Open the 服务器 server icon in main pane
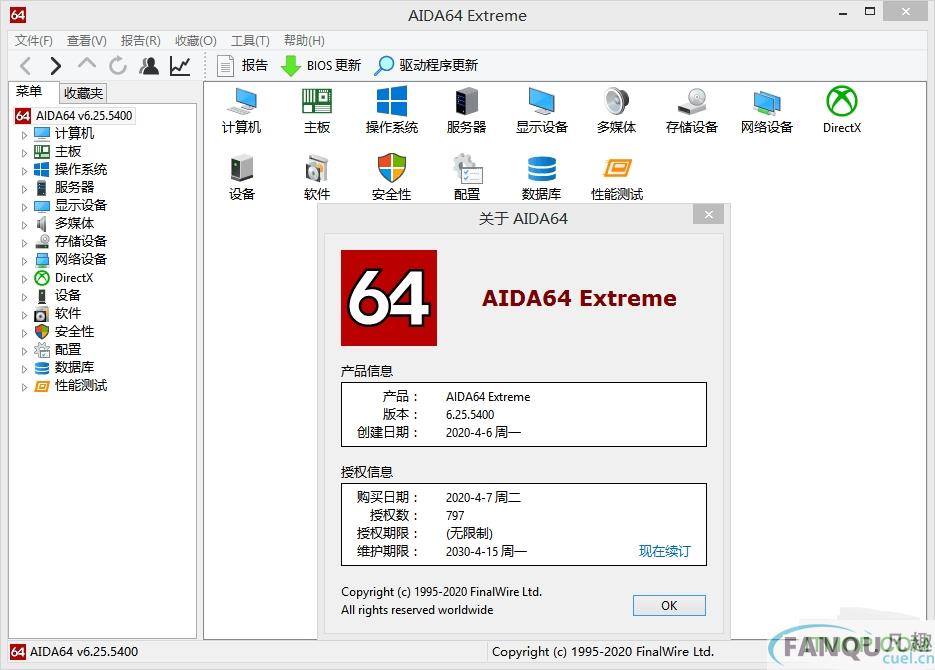This screenshot has width=935, height=670. [x=466, y=110]
